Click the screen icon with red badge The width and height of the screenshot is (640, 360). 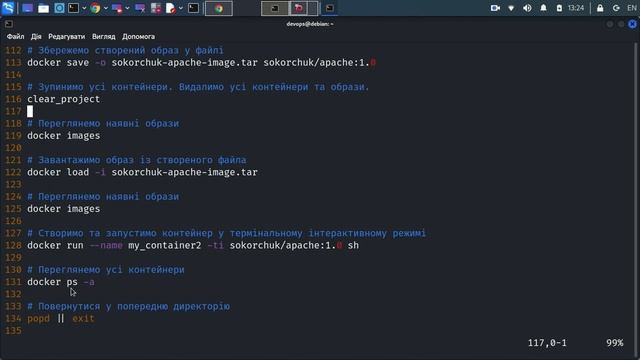pos(117,8)
